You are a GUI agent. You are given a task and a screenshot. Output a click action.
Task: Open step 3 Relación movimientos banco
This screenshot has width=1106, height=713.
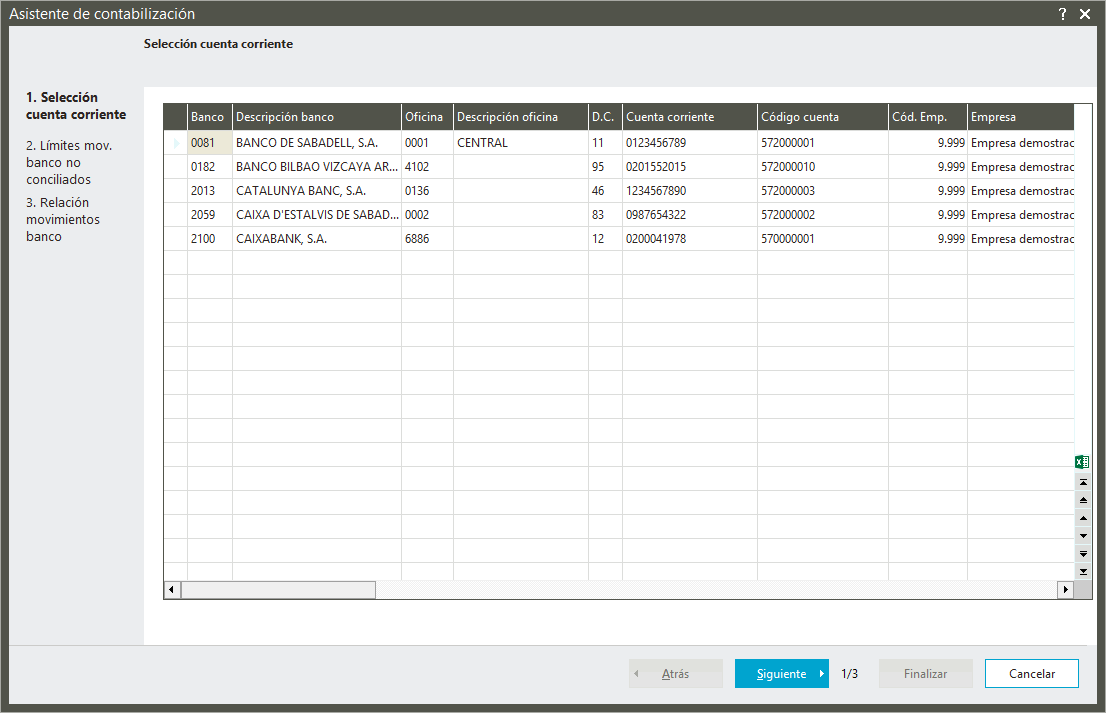tap(63, 219)
